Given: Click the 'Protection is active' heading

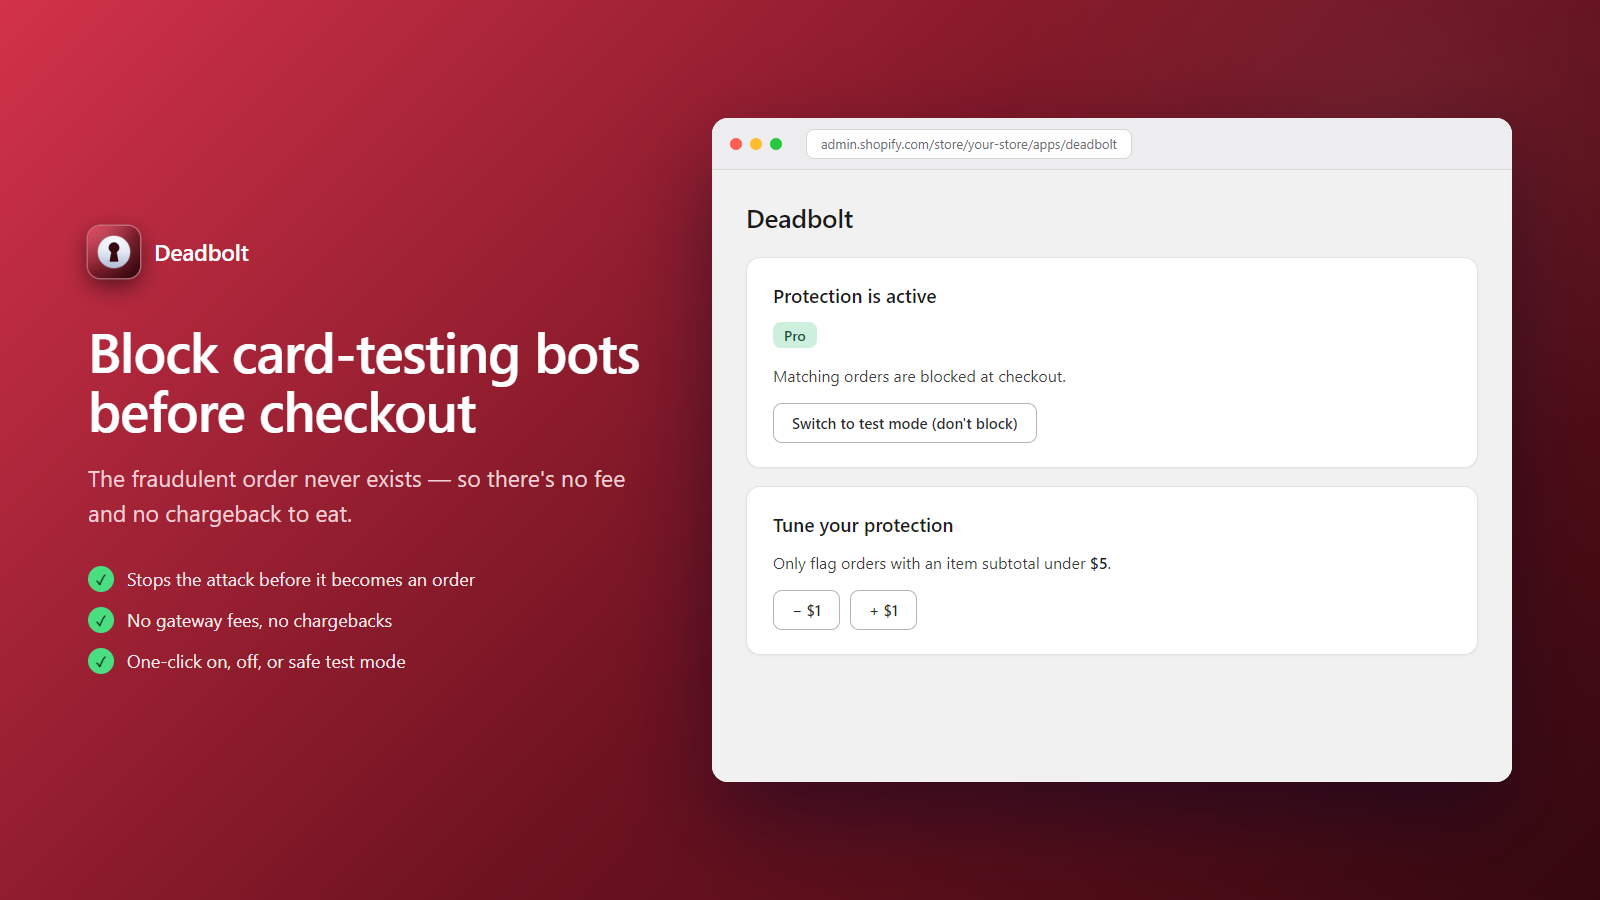Looking at the screenshot, I should tap(855, 296).
